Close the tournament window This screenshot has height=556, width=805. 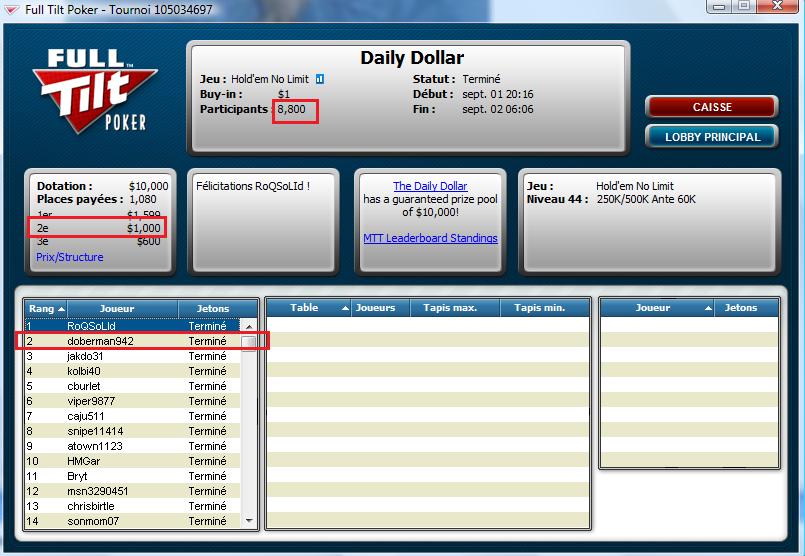(776, 6)
